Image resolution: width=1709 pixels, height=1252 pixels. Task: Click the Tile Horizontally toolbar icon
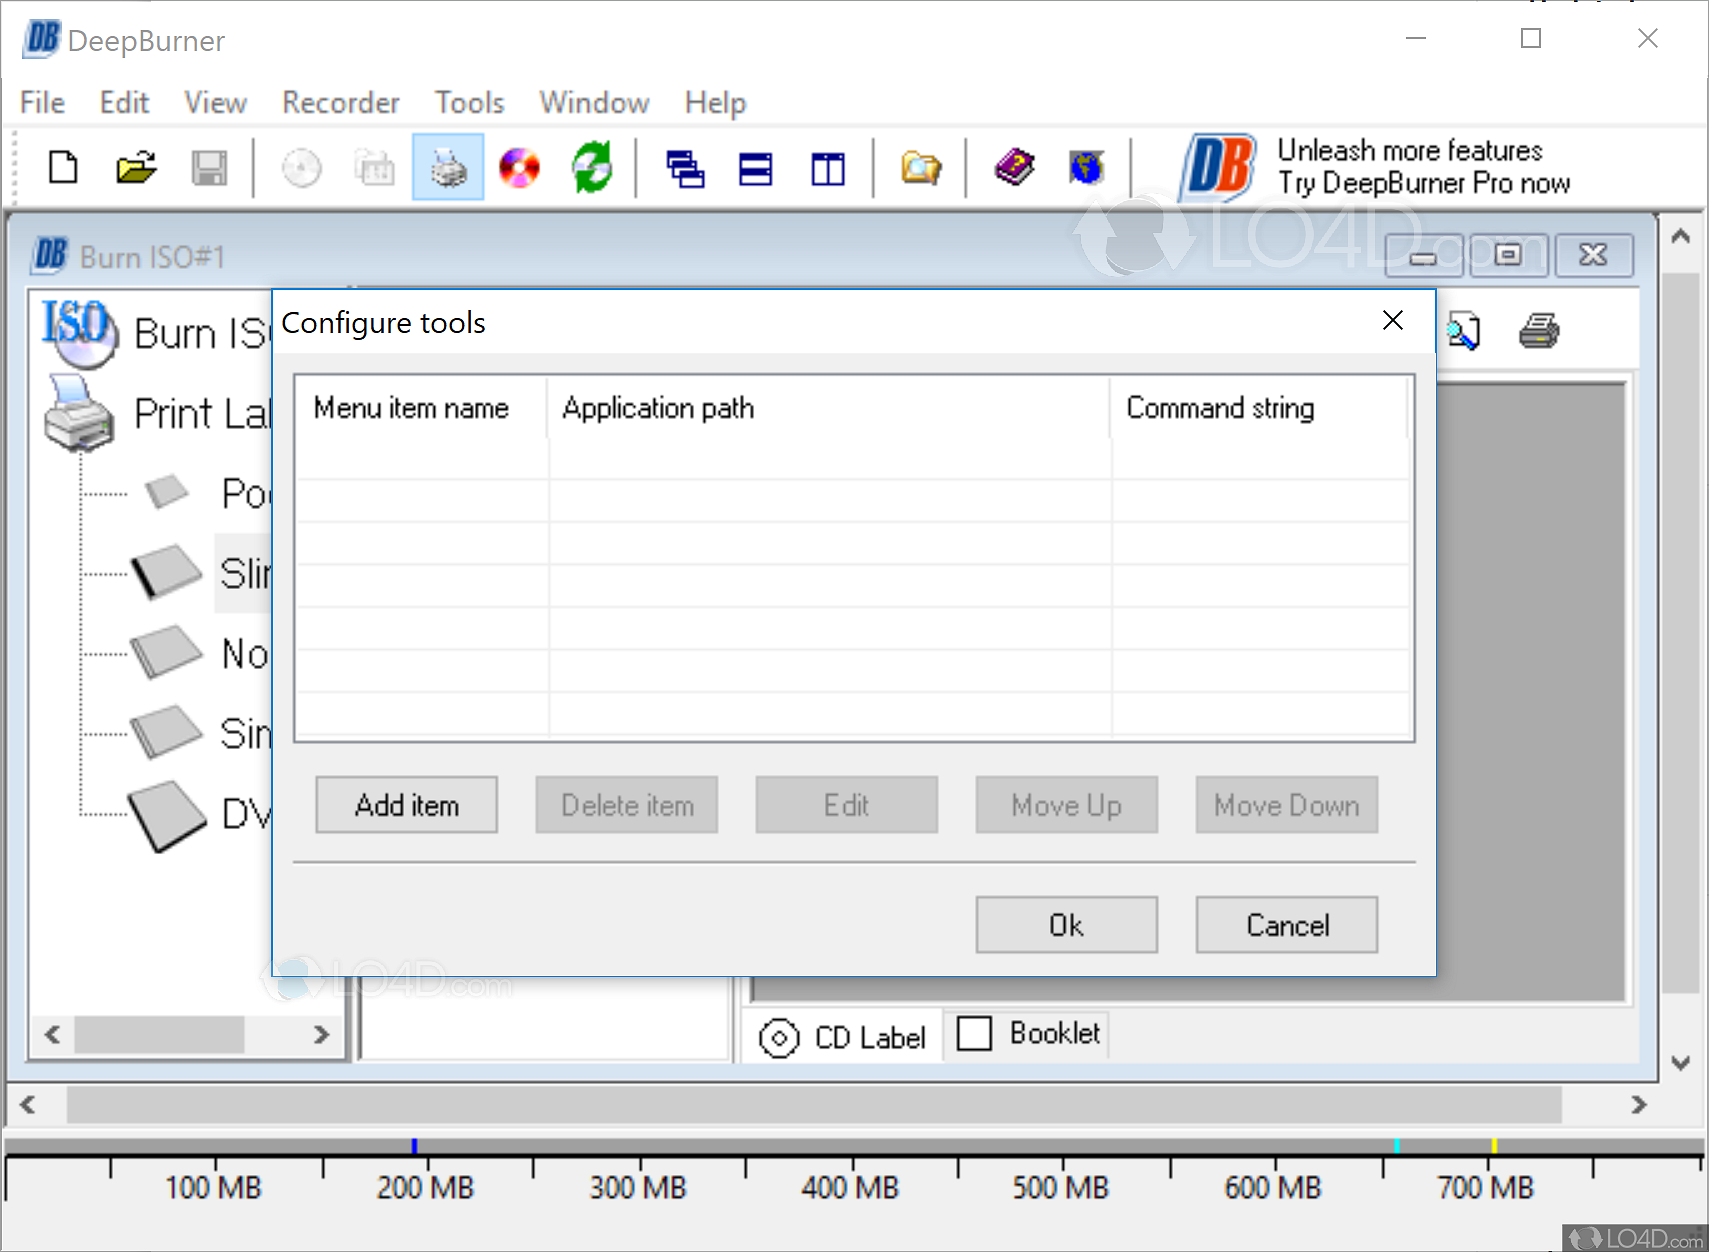(x=755, y=169)
